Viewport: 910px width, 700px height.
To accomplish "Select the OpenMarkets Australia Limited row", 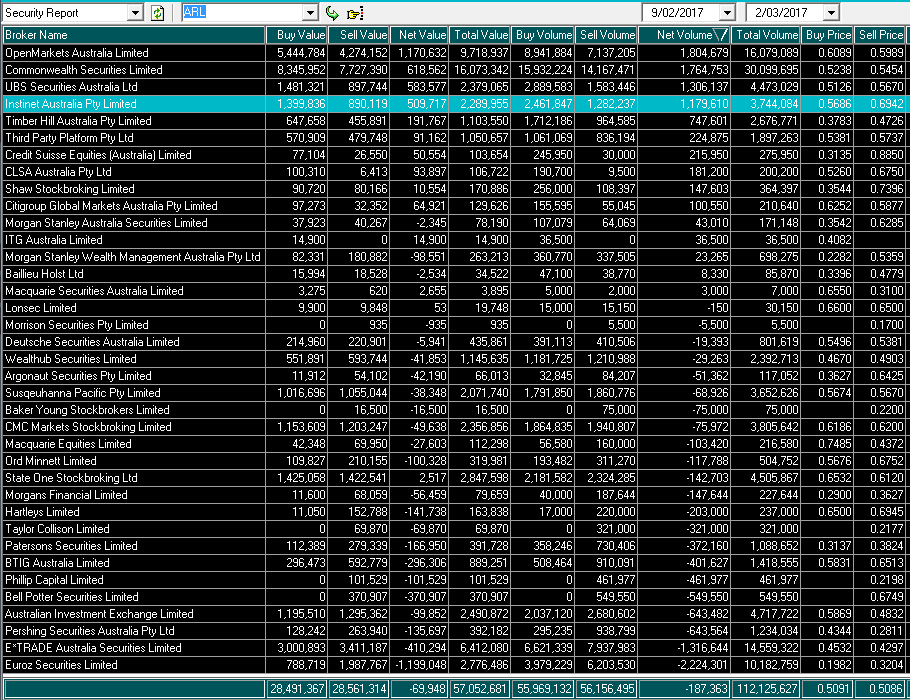I will (454, 53).
